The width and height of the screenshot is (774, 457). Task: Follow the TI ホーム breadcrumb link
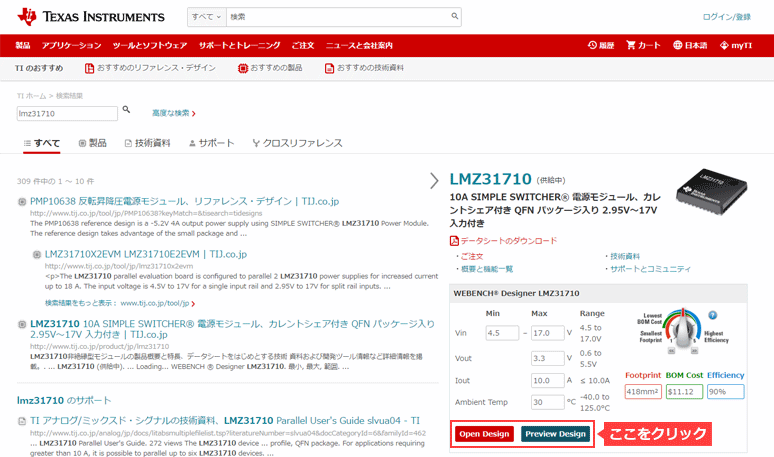coord(31,96)
